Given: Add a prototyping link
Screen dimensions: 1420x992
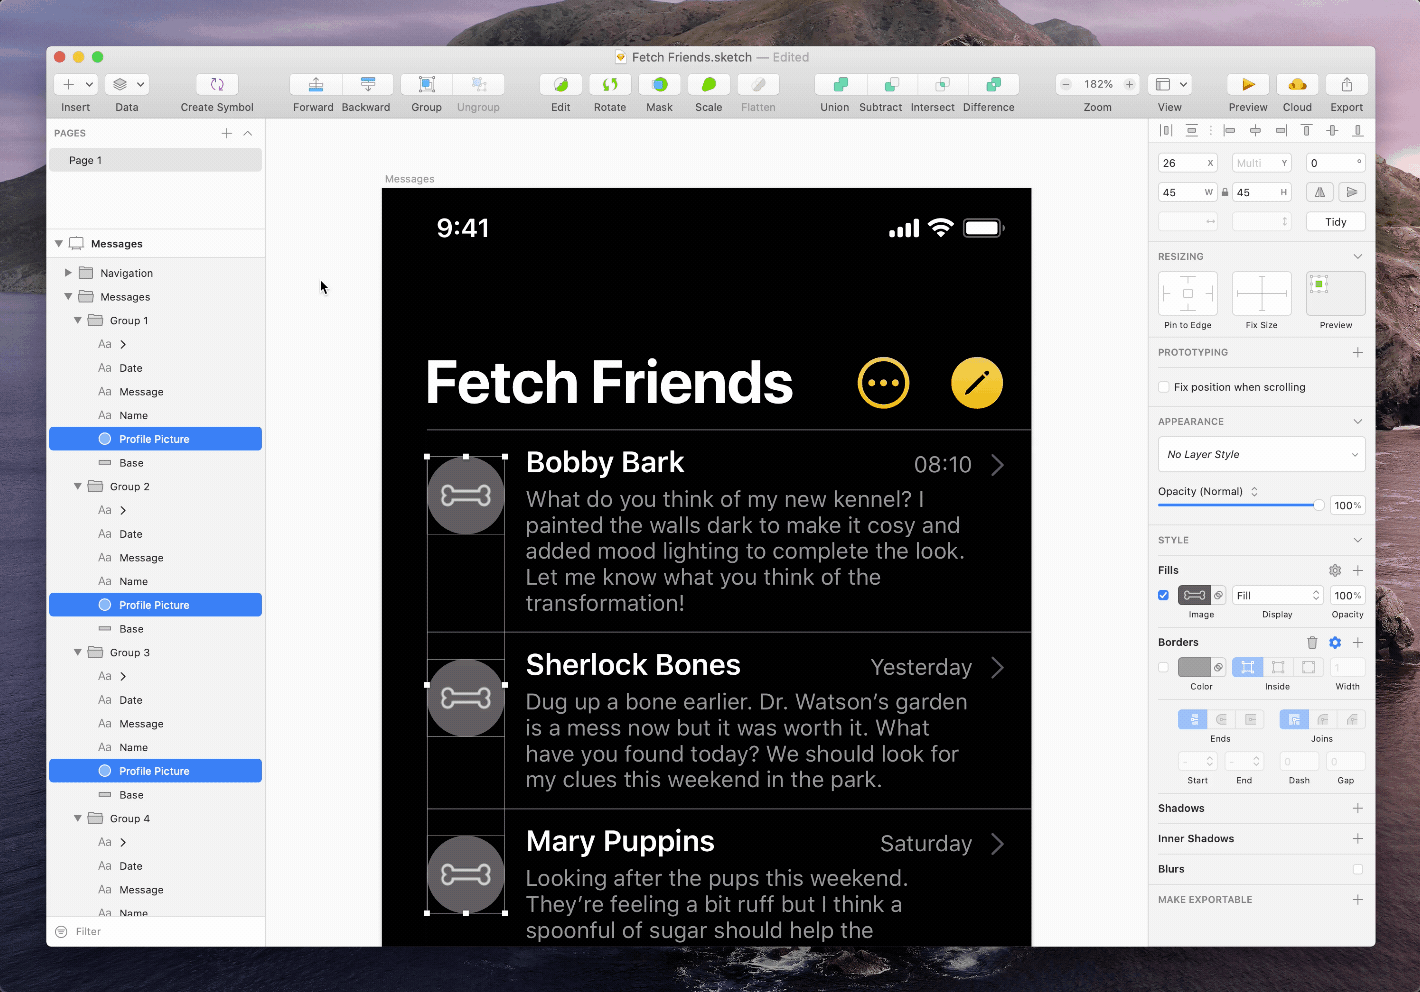Looking at the screenshot, I should [1358, 352].
